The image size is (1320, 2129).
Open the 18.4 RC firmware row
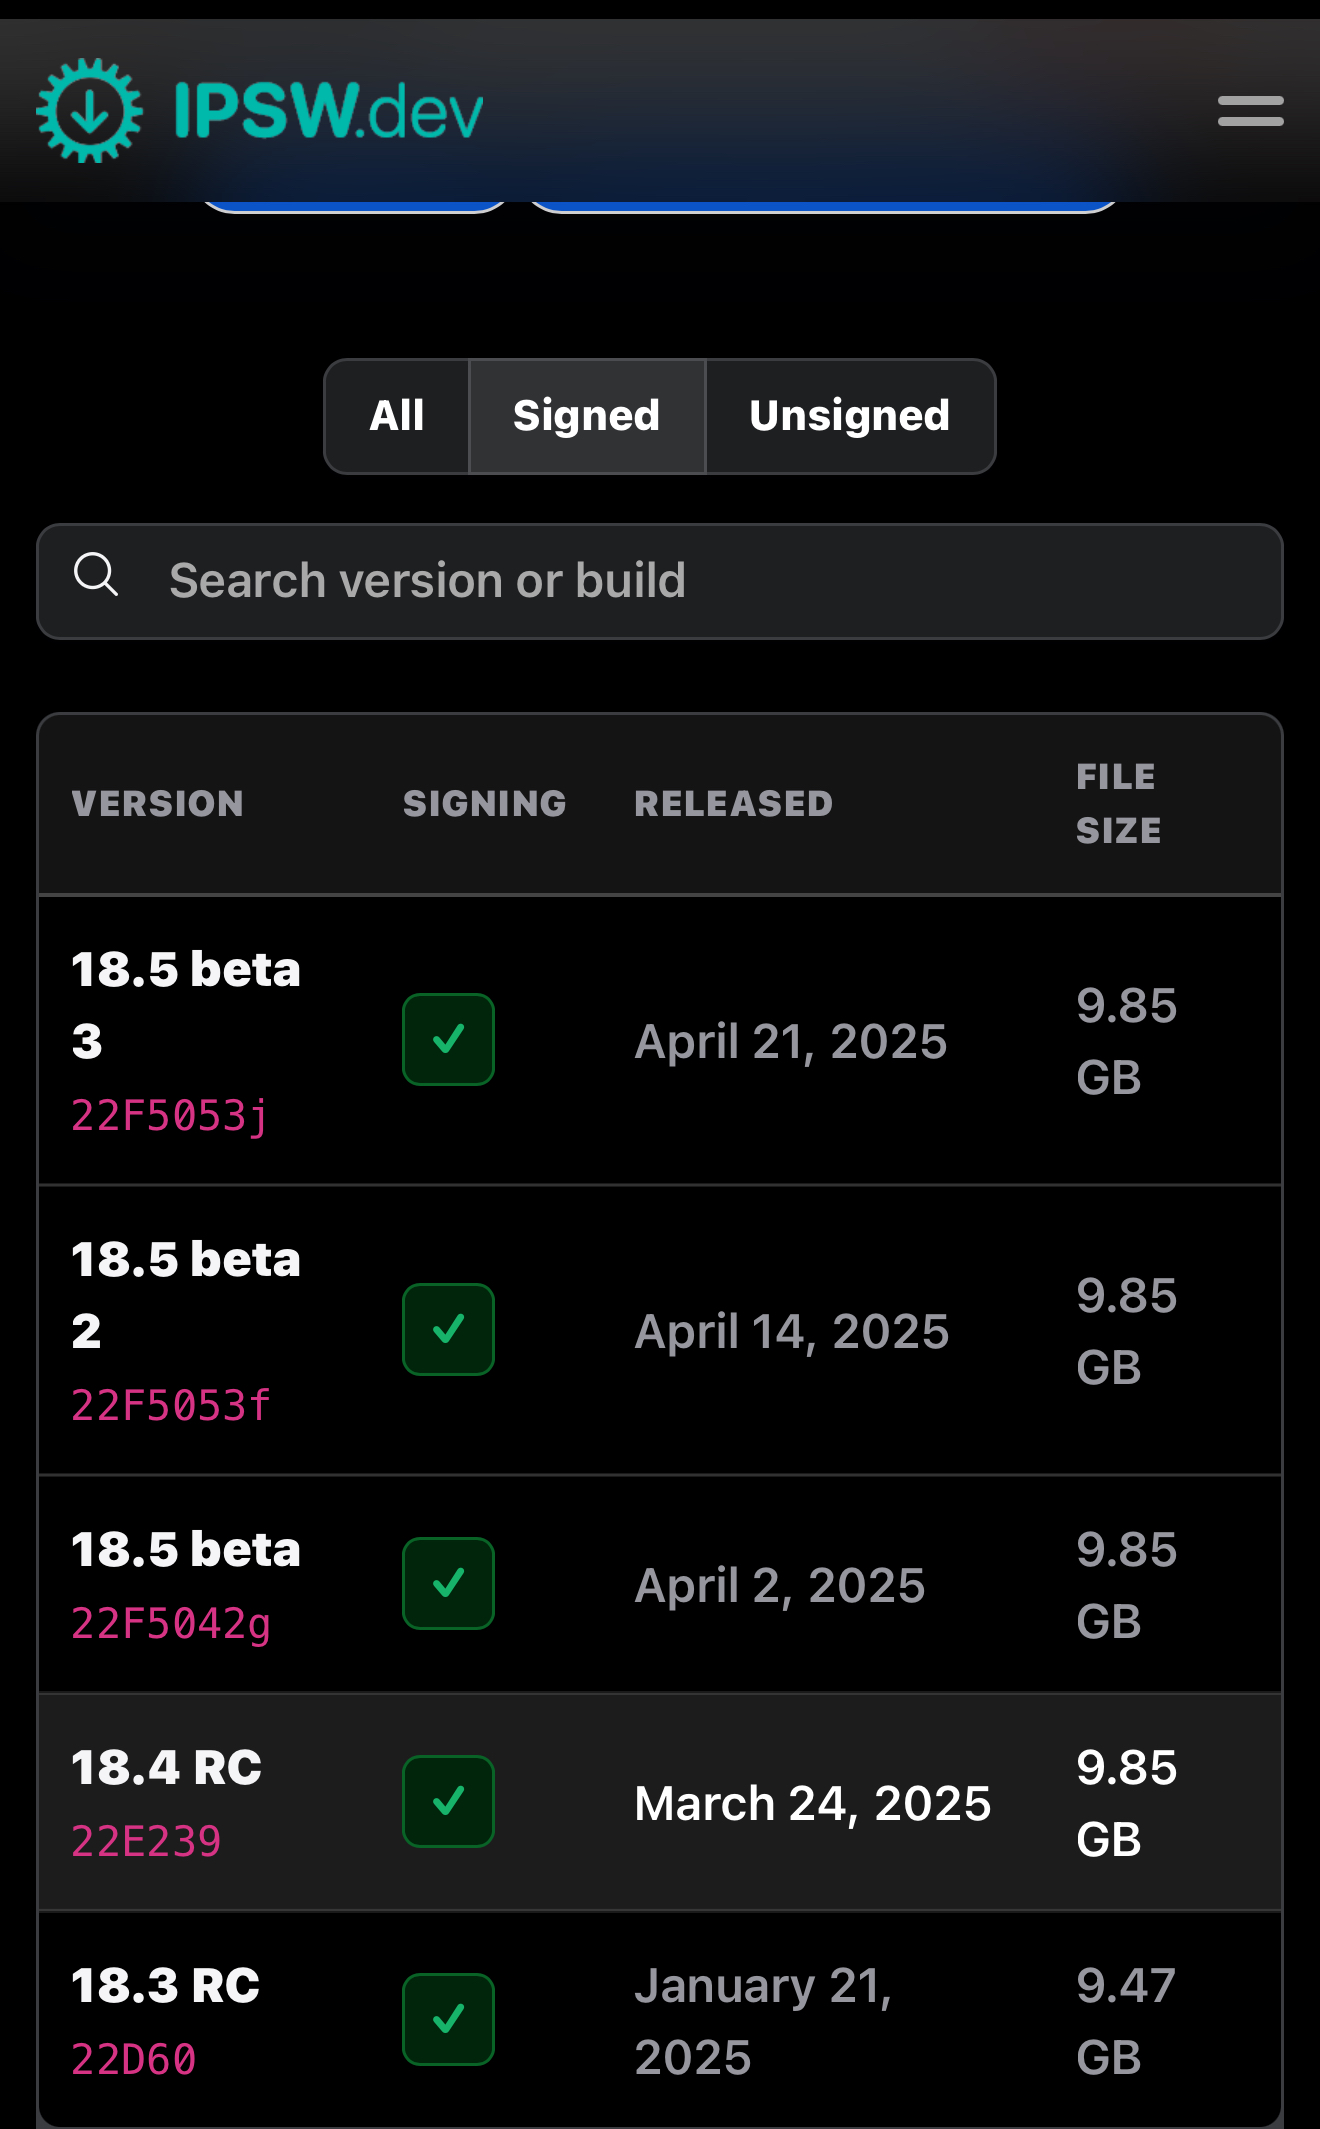tap(660, 1802)
